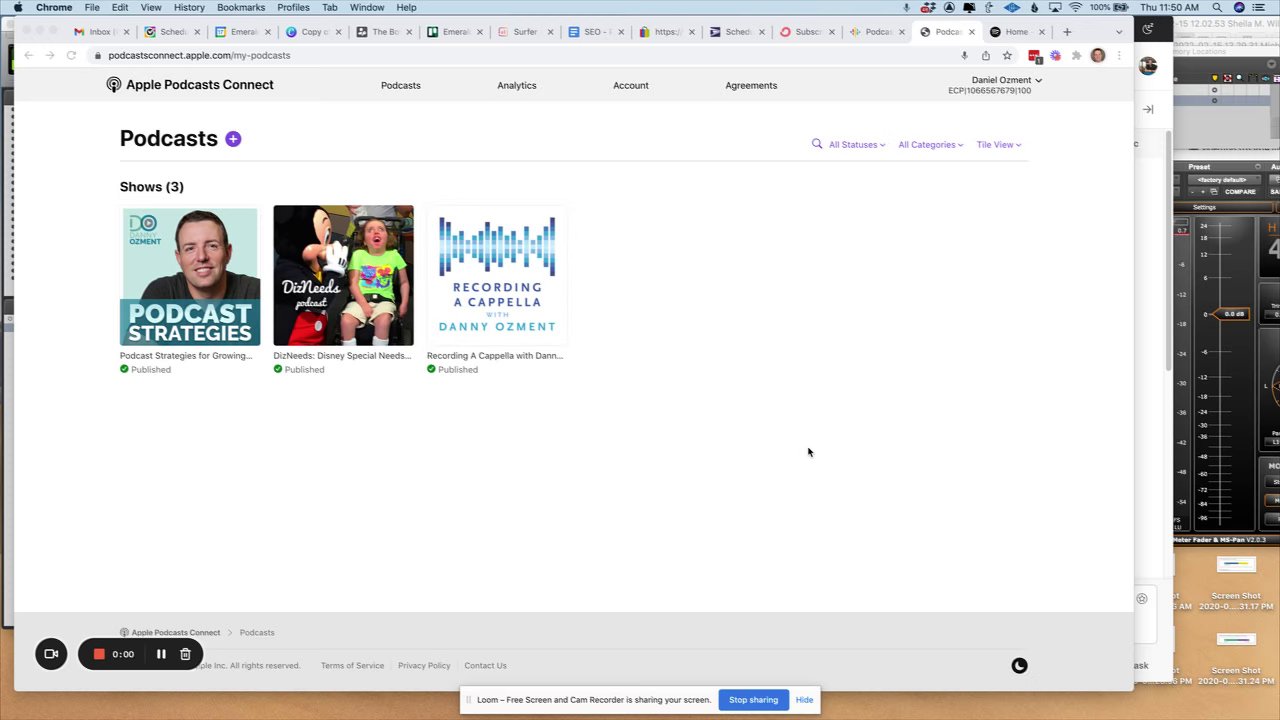The image size is (1280, 720).
Task: Delete the Loom recording with the trash icon
Action: click(x=185, y=654)
